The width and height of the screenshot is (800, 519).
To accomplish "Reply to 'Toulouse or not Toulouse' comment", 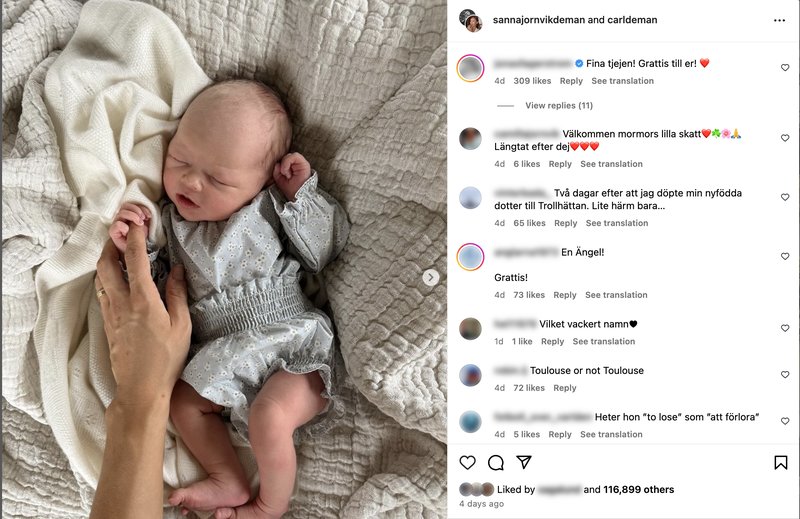I will coord(565,388).
